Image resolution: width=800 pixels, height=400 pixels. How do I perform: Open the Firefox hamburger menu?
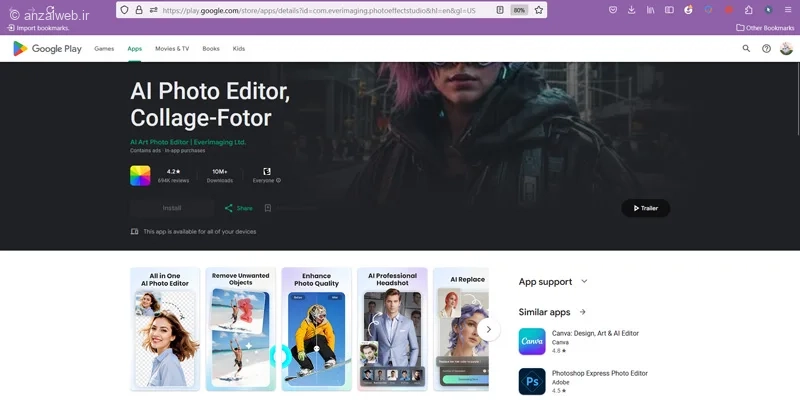788,10
